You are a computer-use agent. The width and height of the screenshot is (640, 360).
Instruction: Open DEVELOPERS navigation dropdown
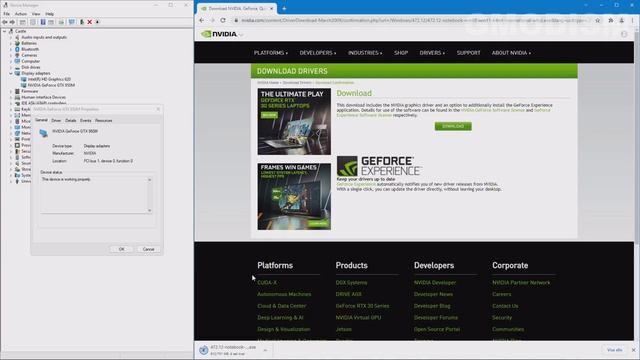click(318, 53)
